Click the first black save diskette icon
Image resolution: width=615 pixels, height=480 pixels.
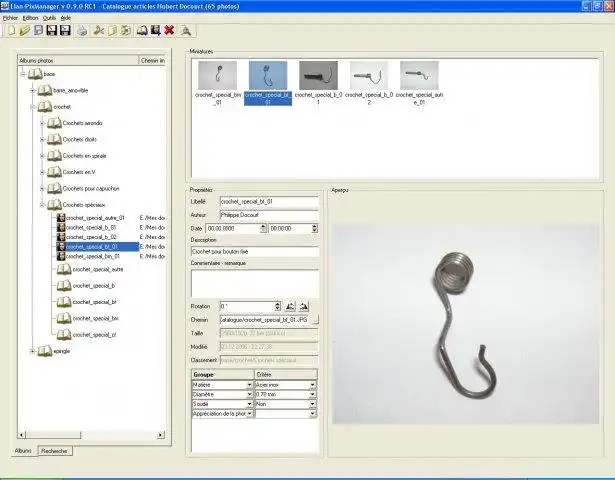(x=52, y=30)
